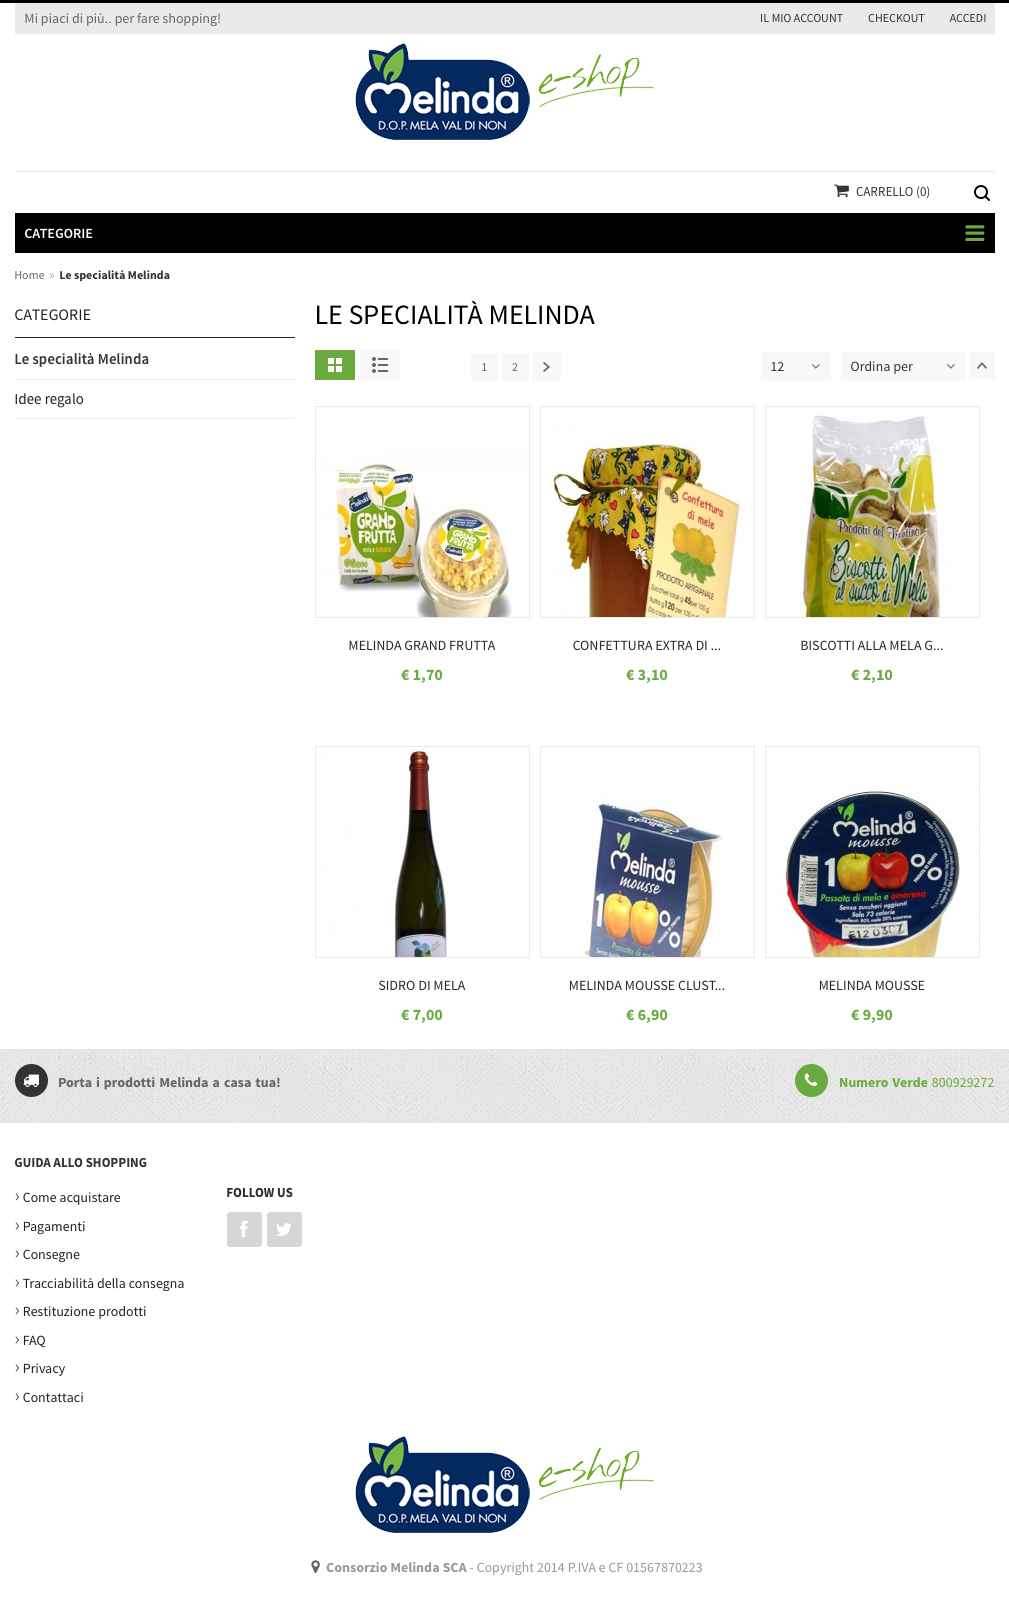Open the items-per-page 12 dropdown
Image resolution: width=1009 pixels, height=1602 pixels.
[796, 366]
